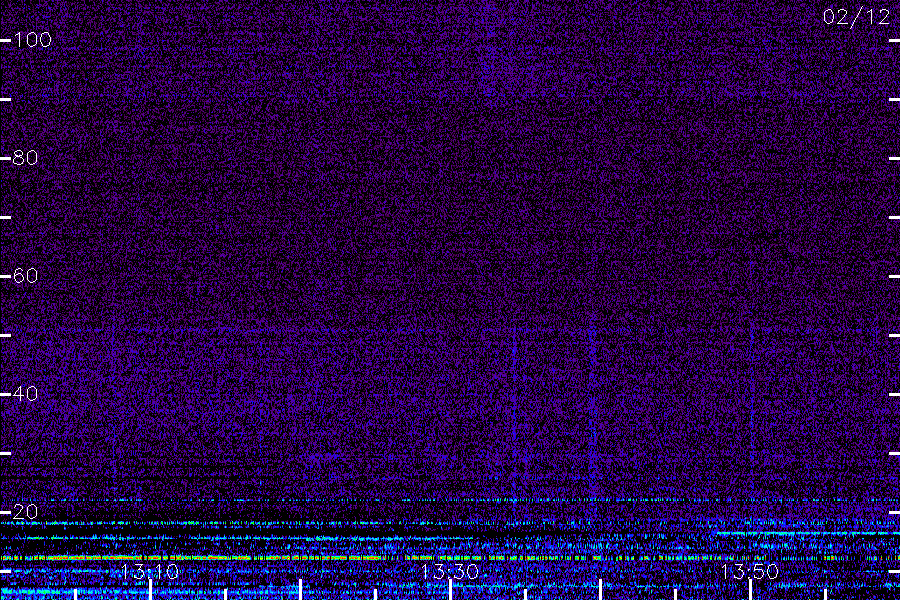Click the 20 frequency axis label
This screenshot has height=600, width=900.
click(x=25, y=512)
